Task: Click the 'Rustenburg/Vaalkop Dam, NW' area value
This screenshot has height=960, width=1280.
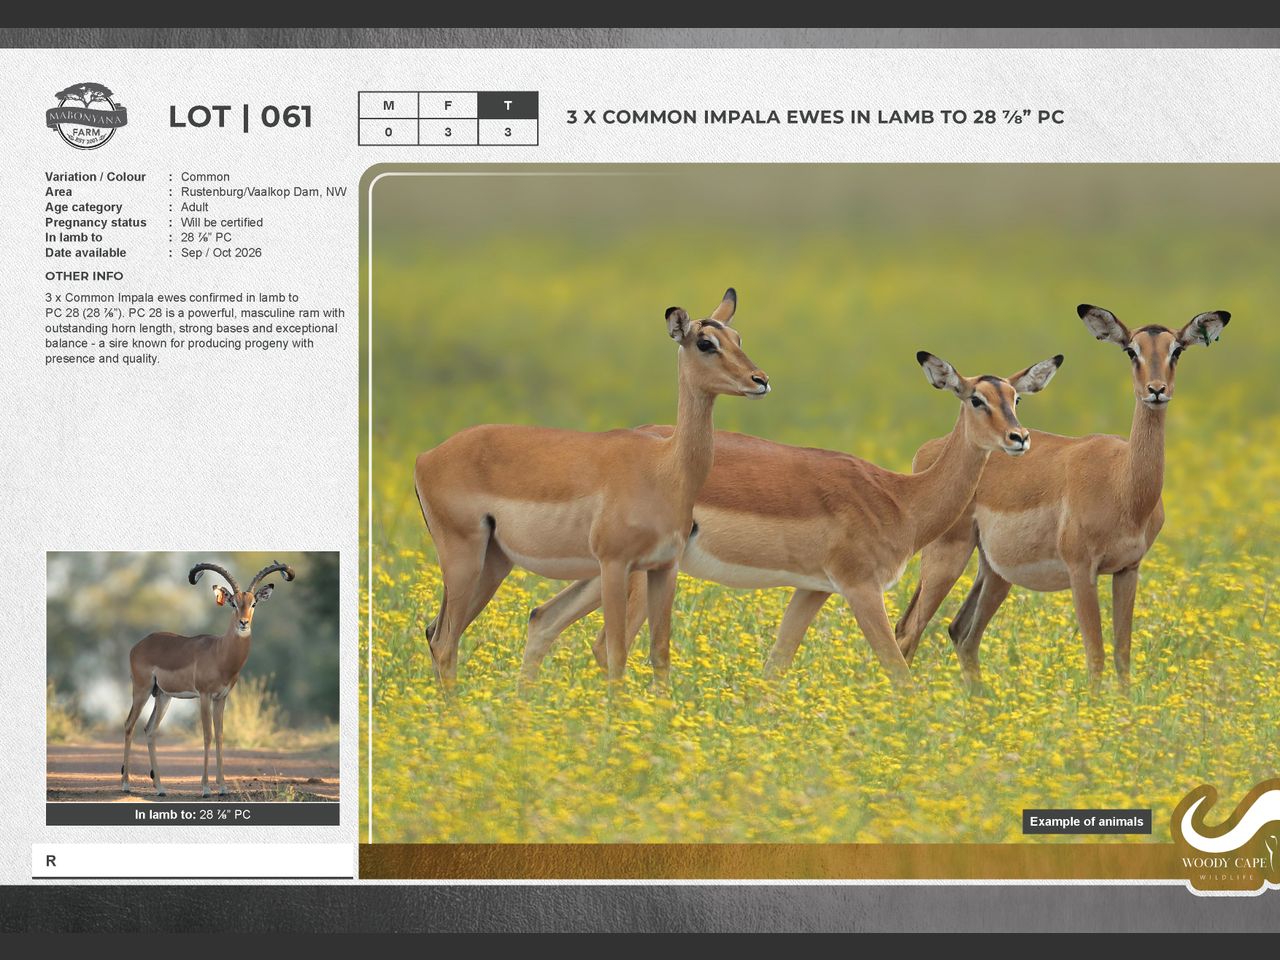Action: pos(263,192)
